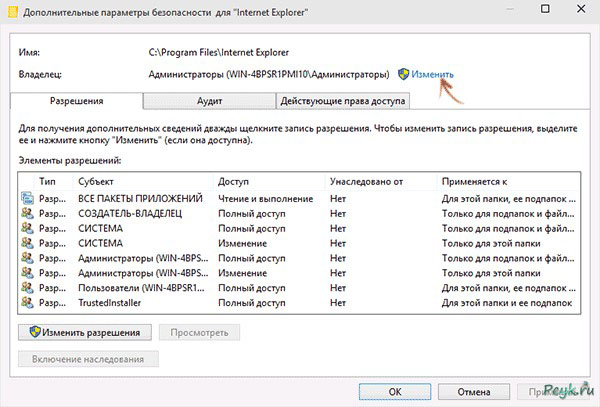Click the Просмотреть button
600x407 pixels.
pyautogui.click(x=199, y=332)
